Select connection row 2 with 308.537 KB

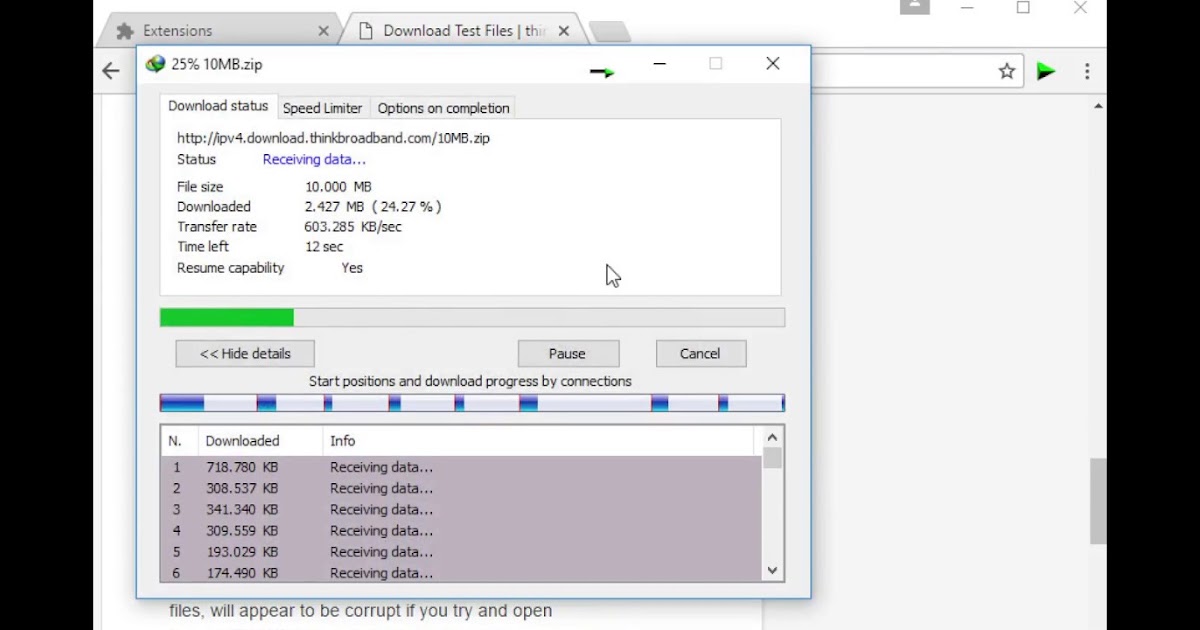461,488
